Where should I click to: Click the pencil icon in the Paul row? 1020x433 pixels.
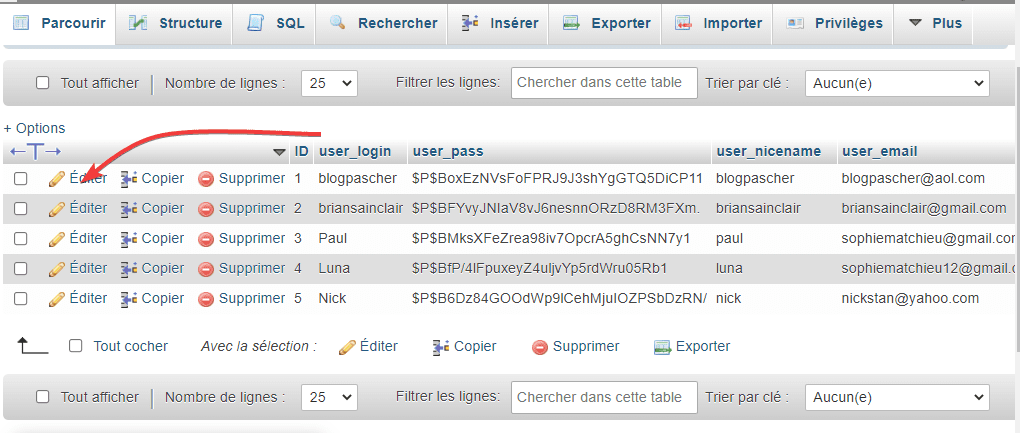coord(57,239)
